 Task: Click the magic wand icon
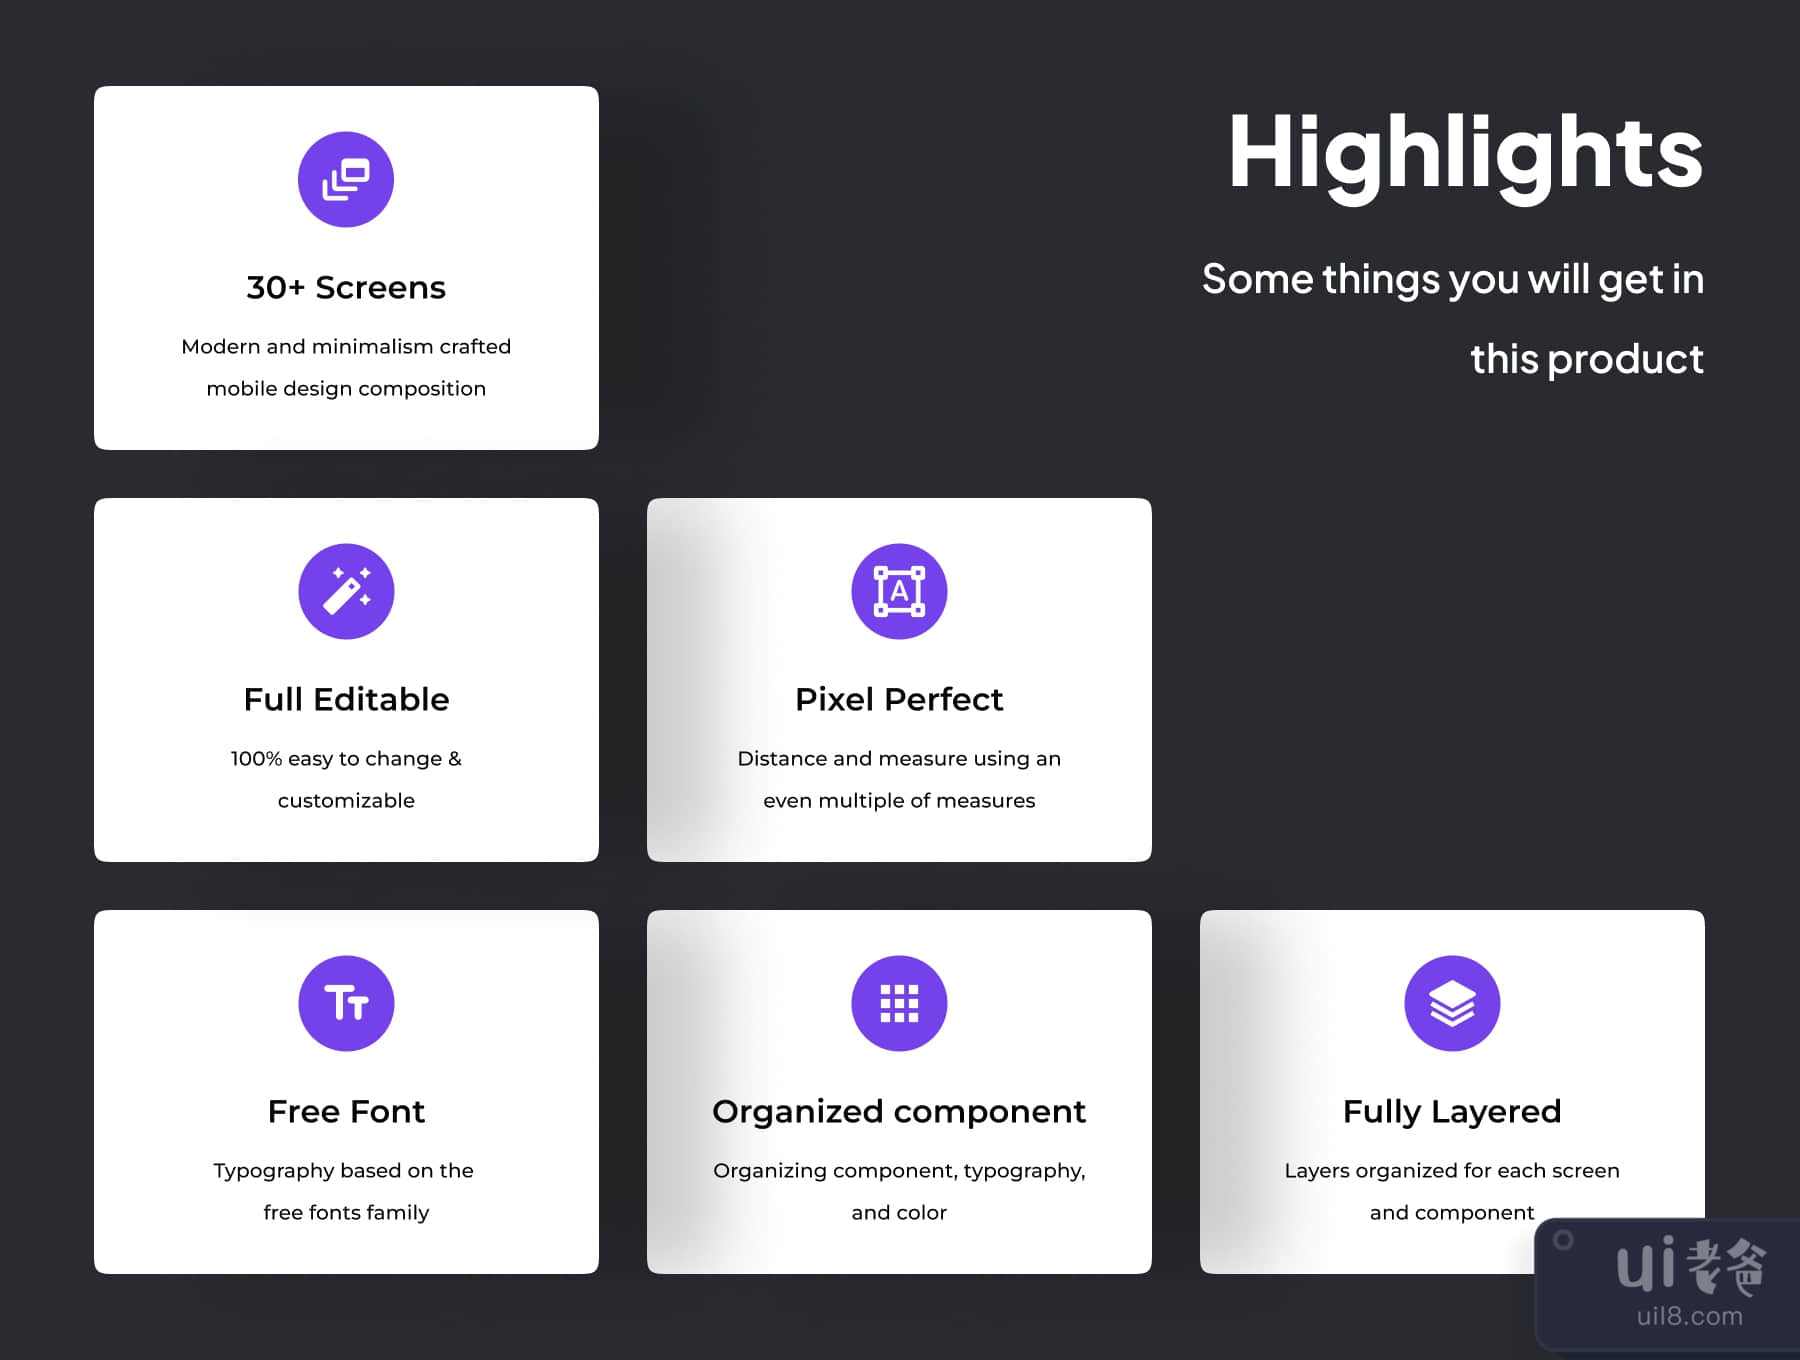(x=346, y=592)
